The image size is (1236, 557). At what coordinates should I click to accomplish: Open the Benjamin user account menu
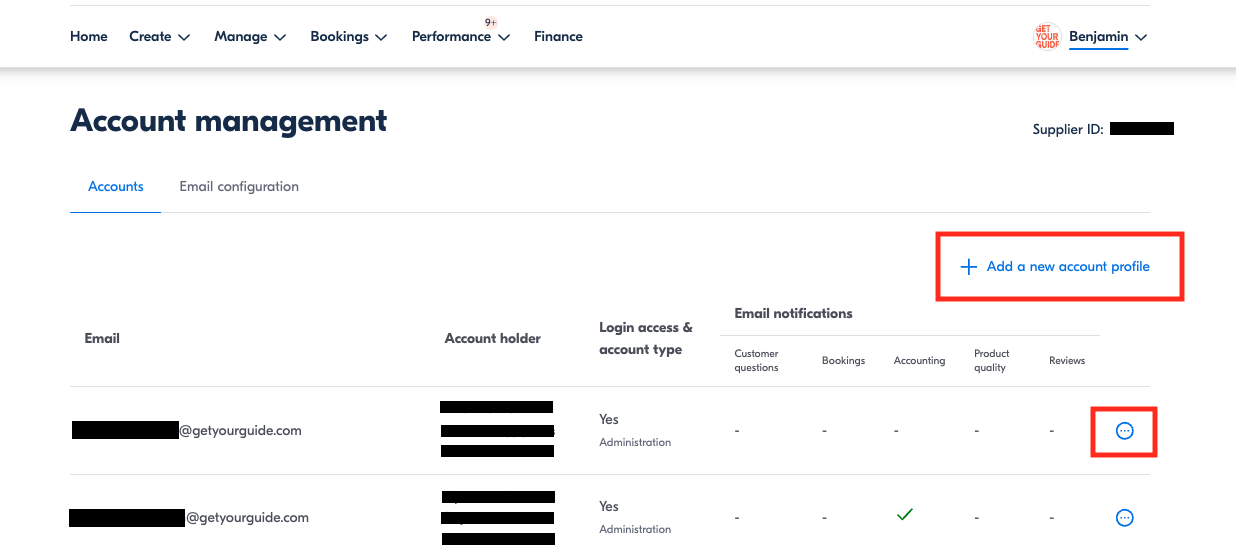pos(1107,37)
